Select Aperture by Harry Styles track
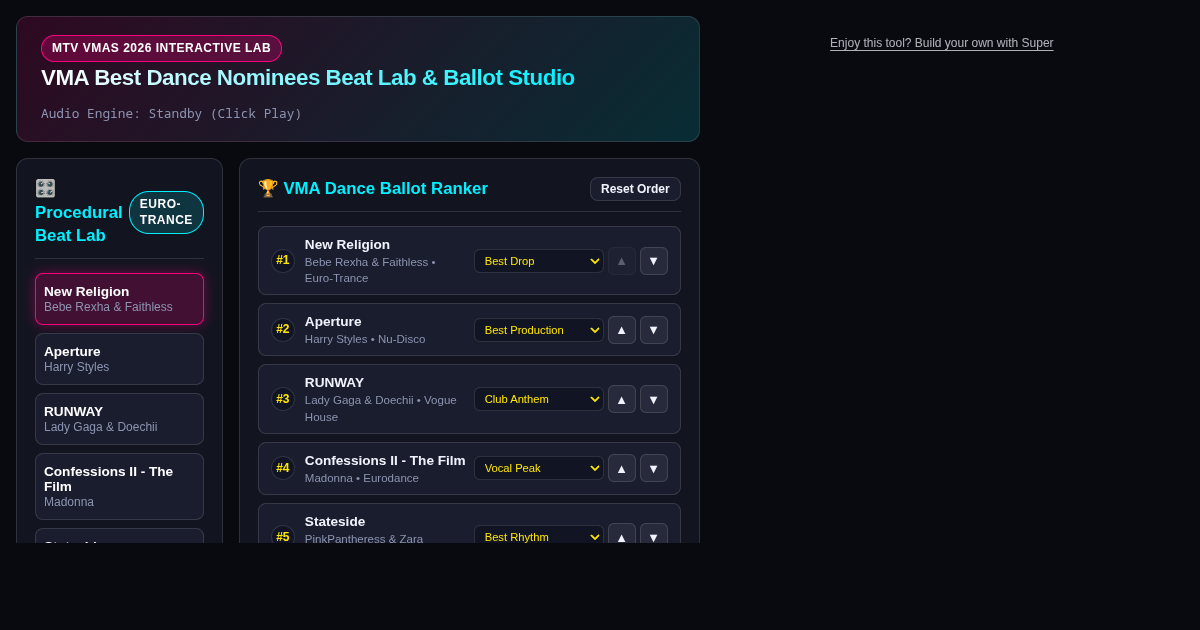The height and width of the screenshot is (630, 1200). (x=119, y=359)
